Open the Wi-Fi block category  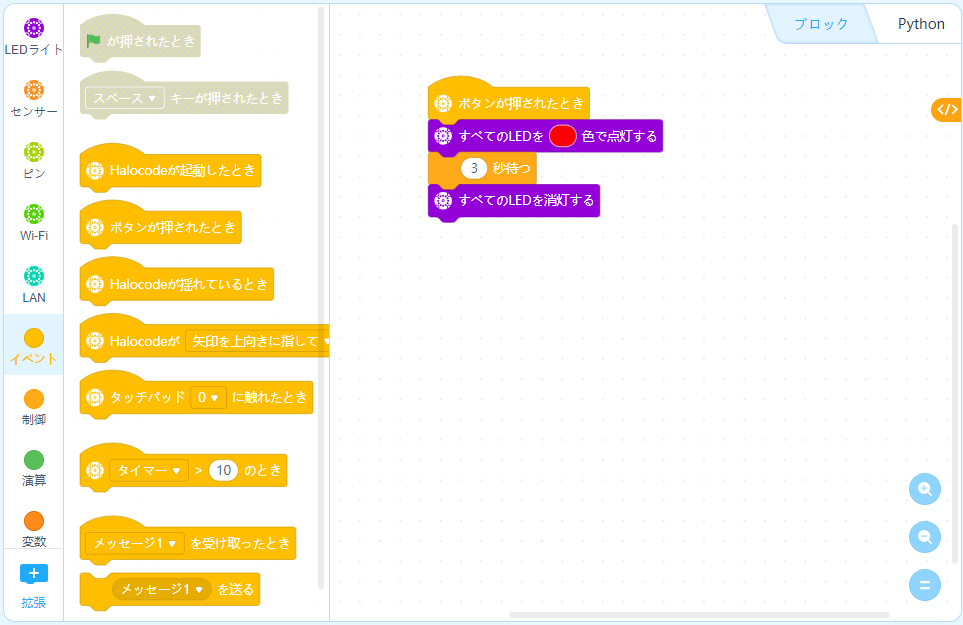click(x=34, y=223)
